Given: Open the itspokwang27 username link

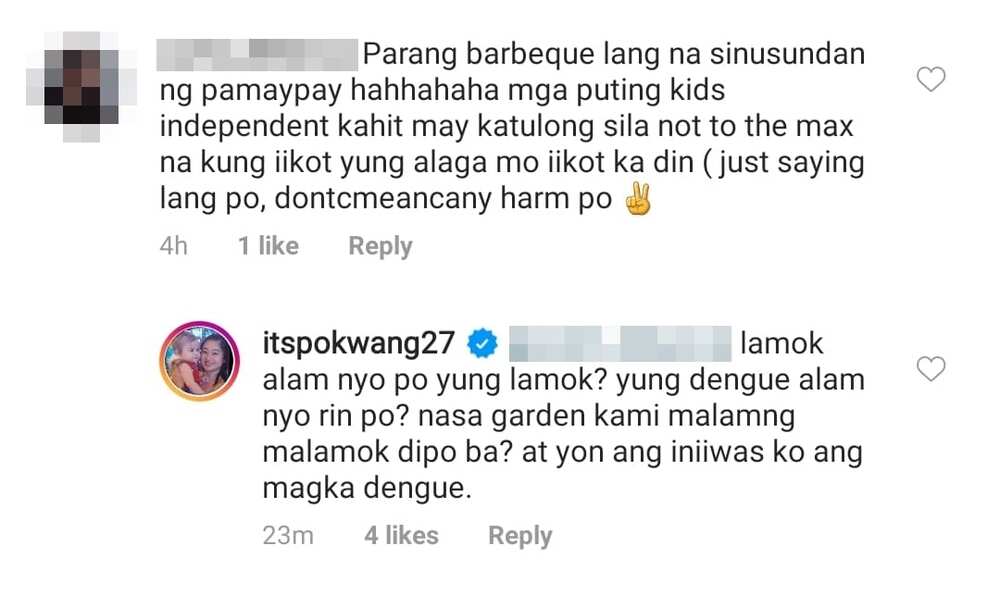Looking at the screenshot, I should point(358,345).
